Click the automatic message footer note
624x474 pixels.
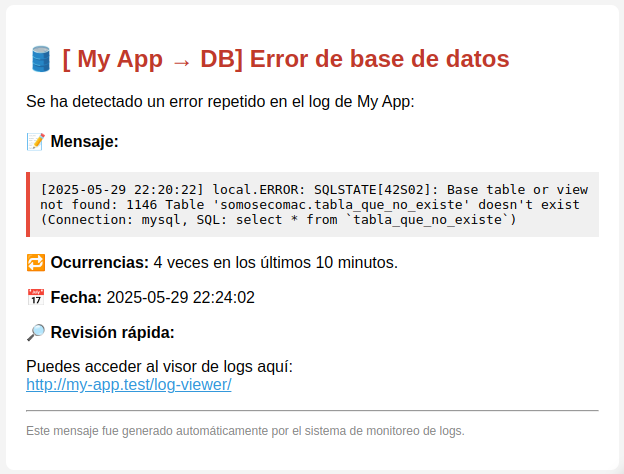pos(245,431)
